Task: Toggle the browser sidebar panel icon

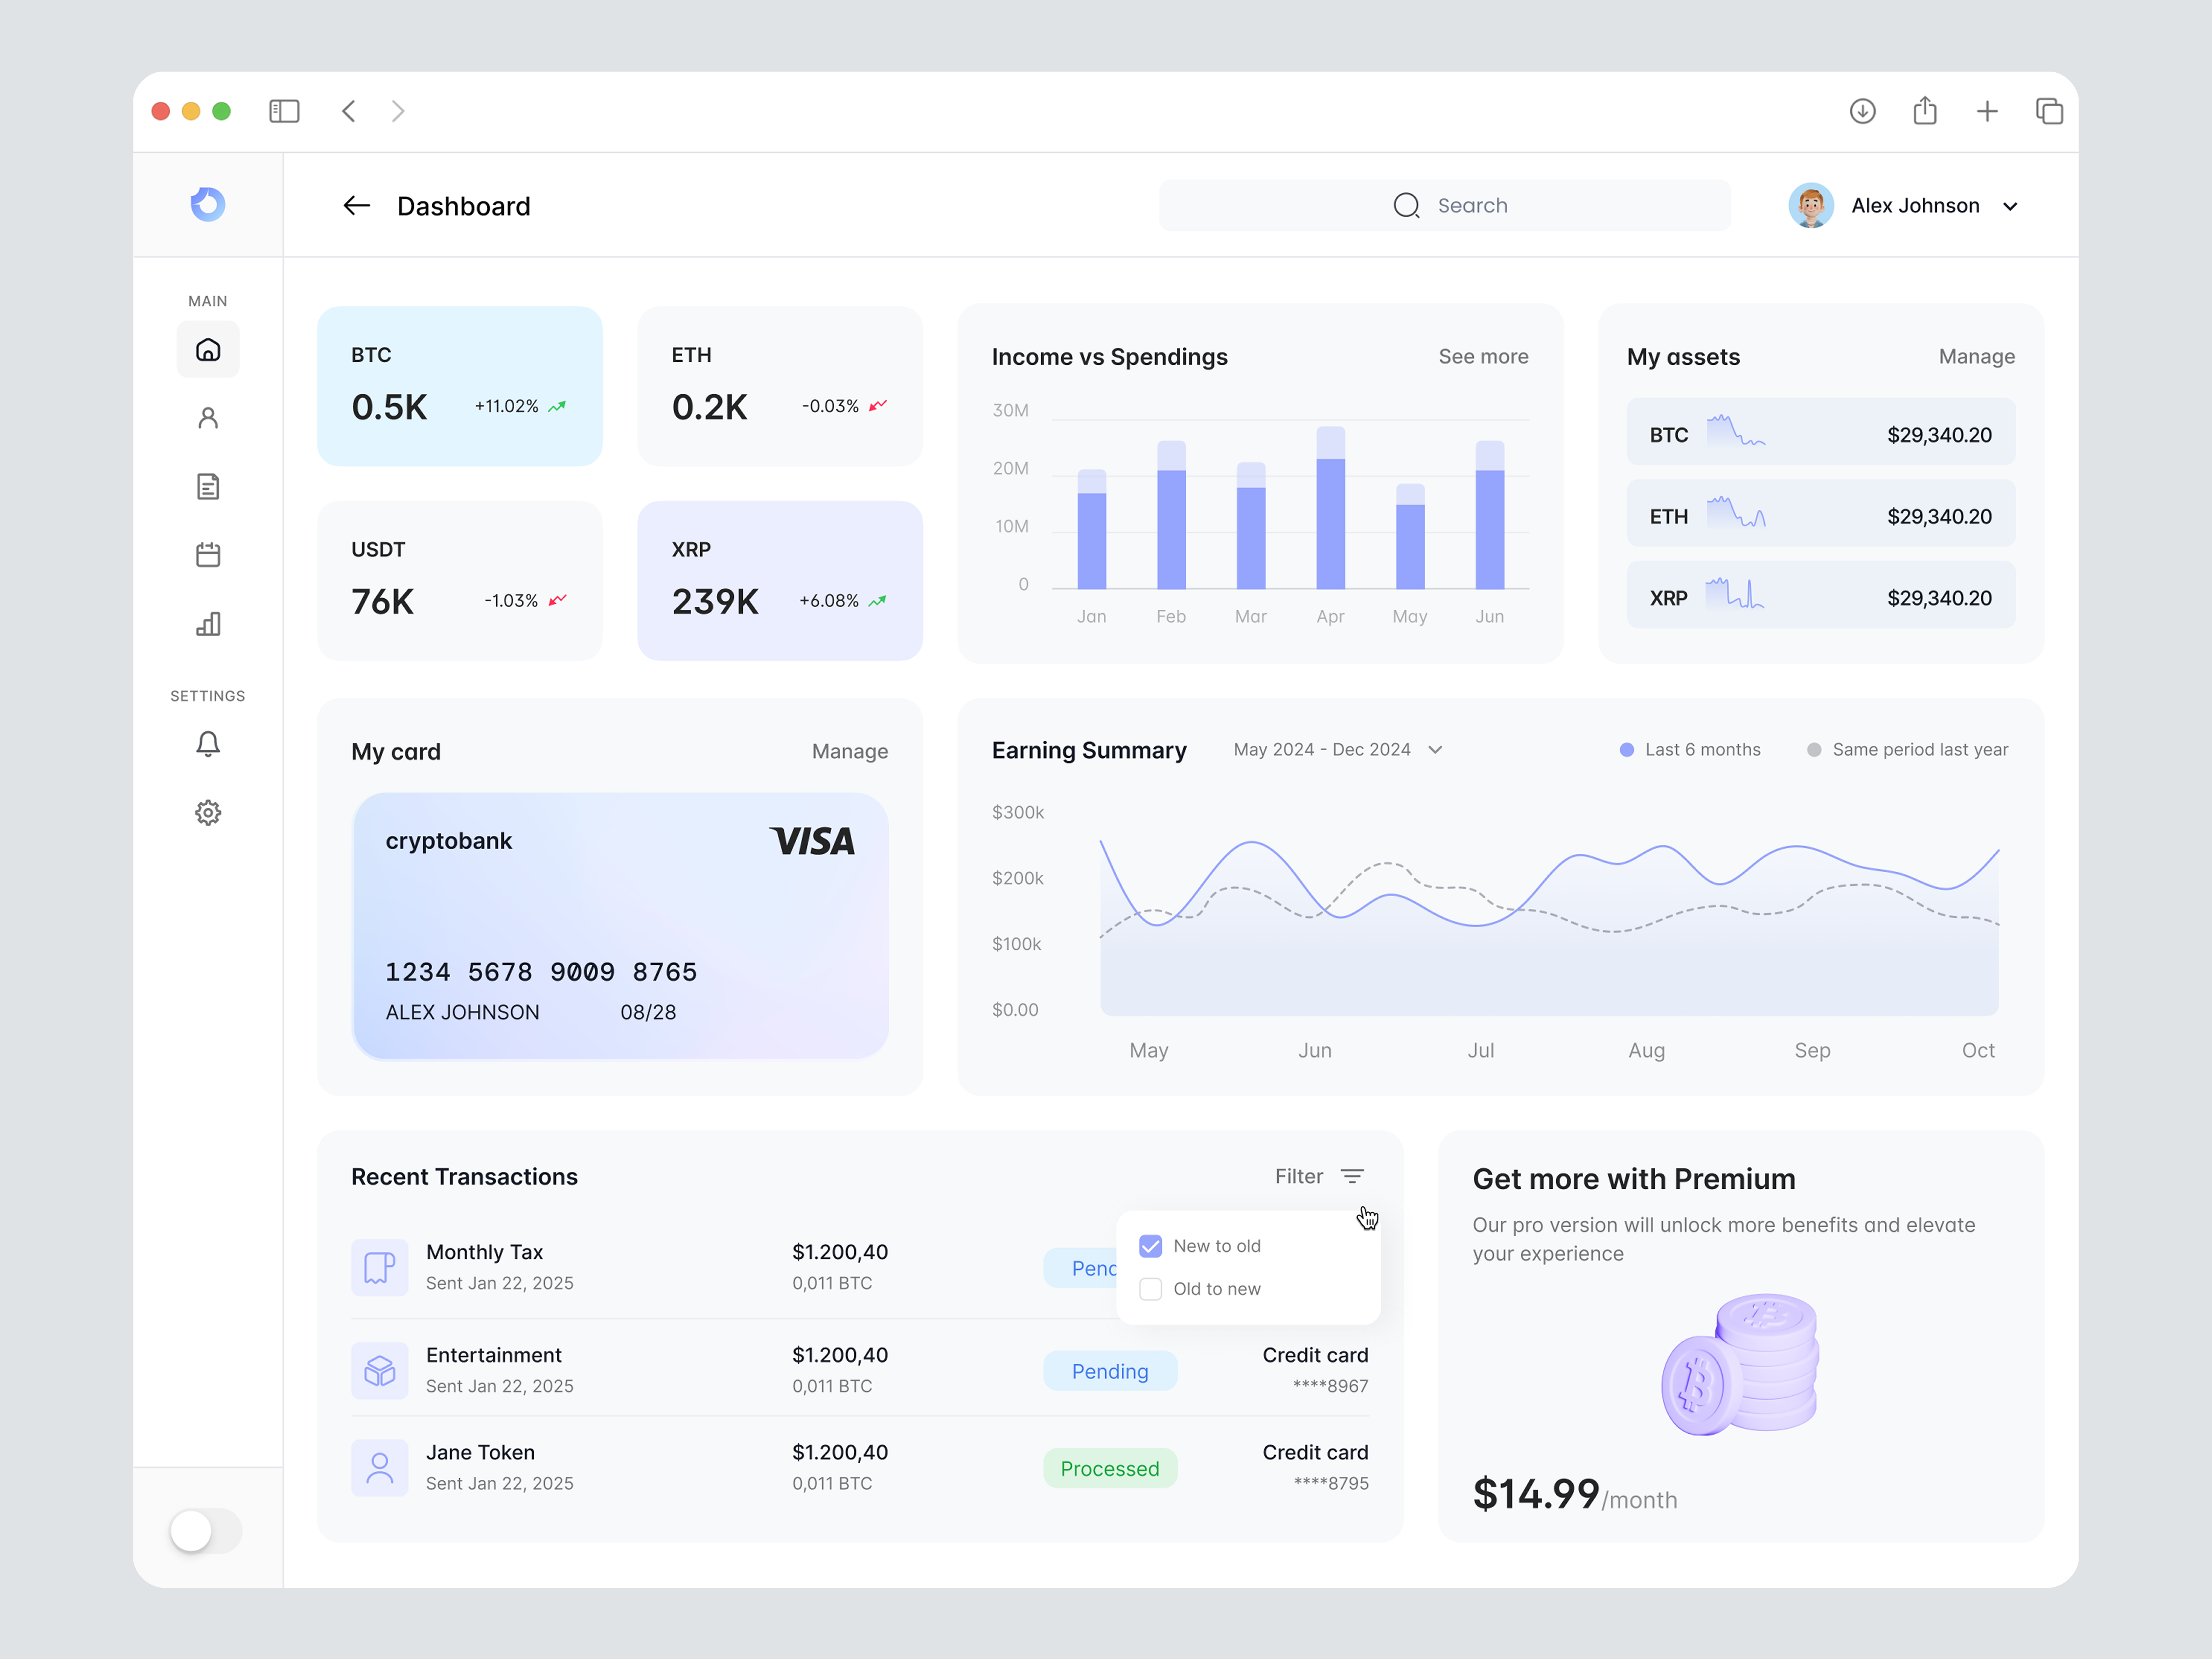Action: point(284,111)
